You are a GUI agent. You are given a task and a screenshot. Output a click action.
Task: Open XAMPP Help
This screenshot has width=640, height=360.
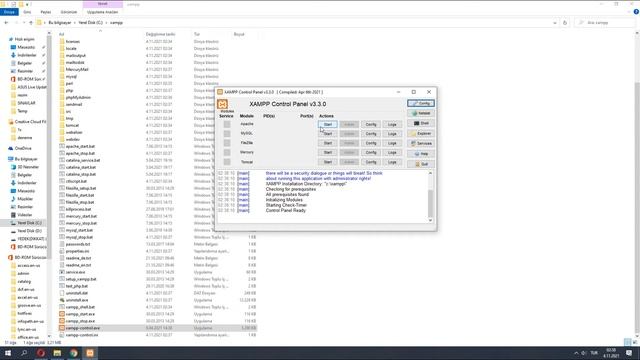(x=421, y=154)
